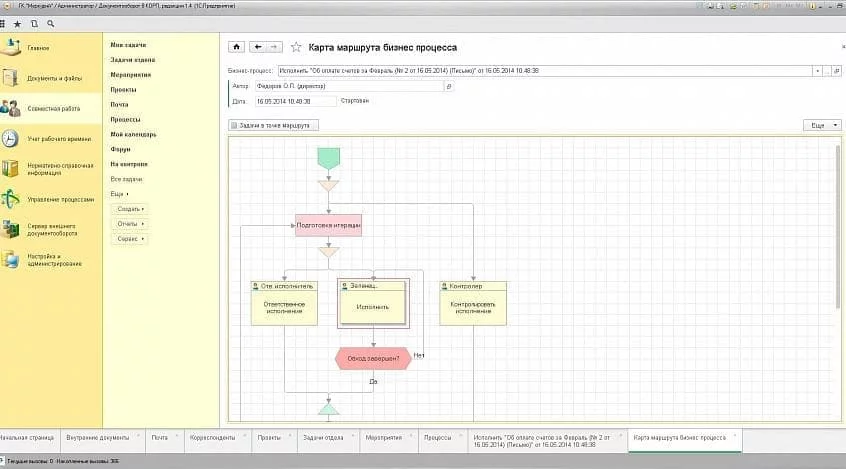Open Совместная работа section icon

click(10, 108)
